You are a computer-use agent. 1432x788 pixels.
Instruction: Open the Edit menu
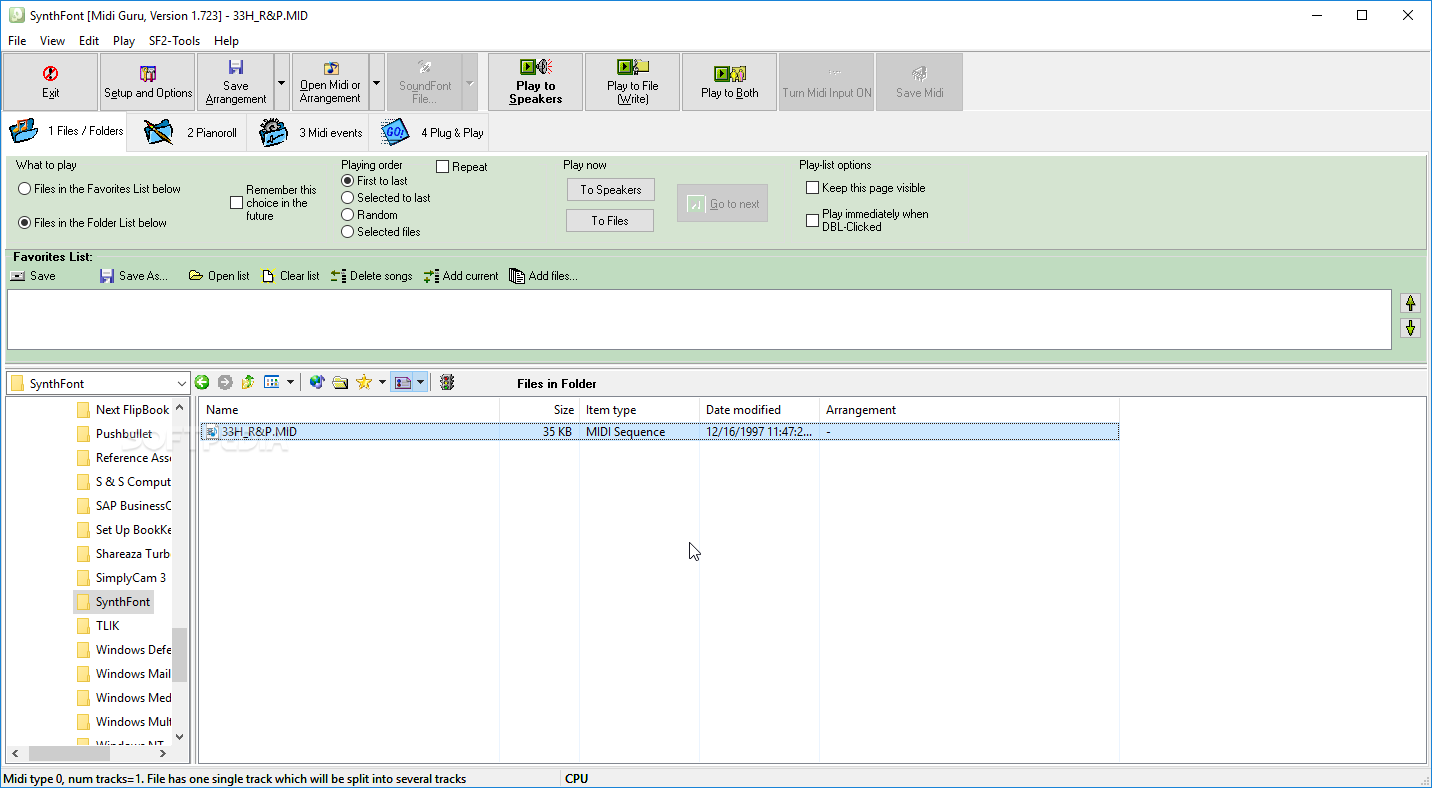tap(89, 41)
